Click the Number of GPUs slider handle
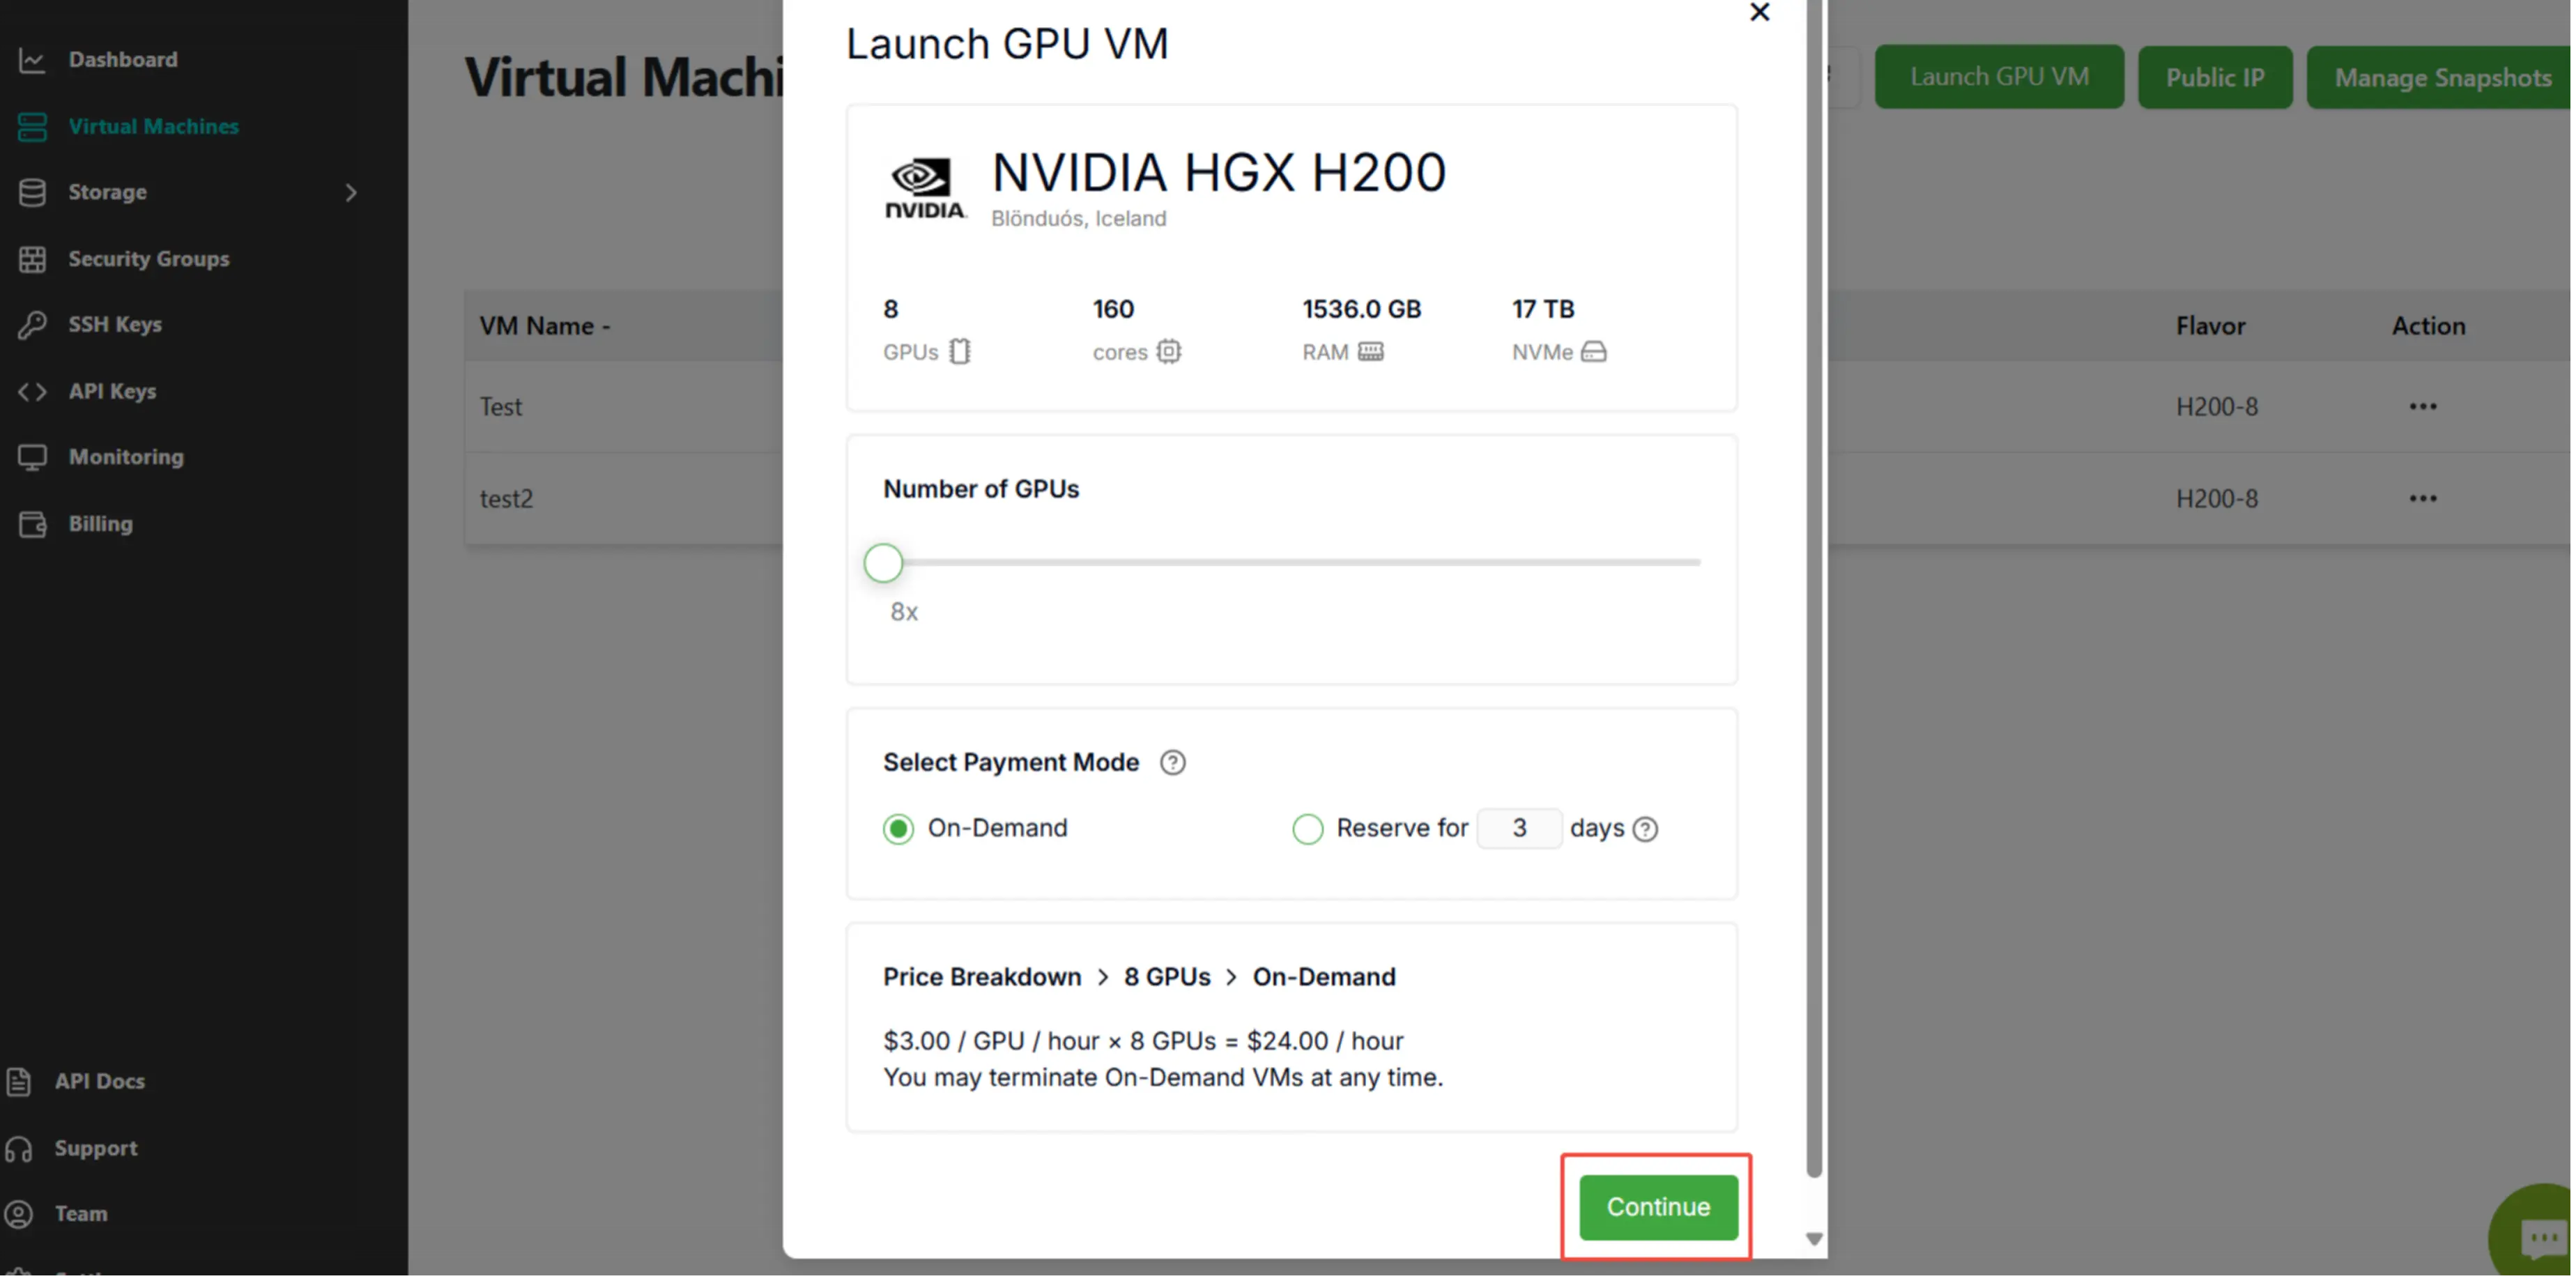2576x1281 pixels. pos(883,563)
